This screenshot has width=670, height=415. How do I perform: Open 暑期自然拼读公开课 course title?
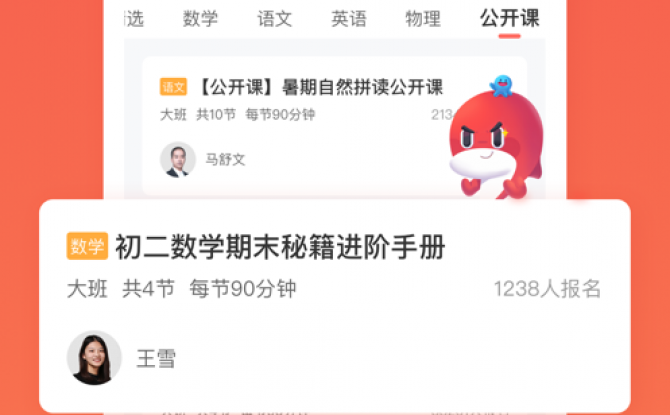click(320, 87)
